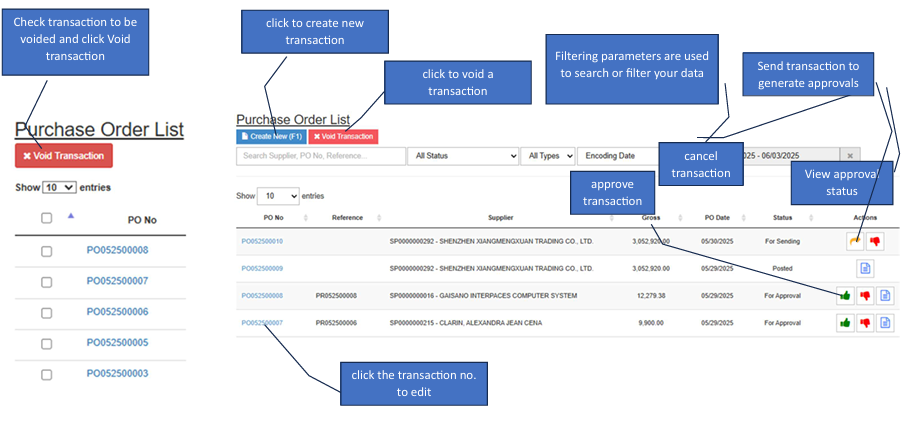The width and height of the screenshot is (923, 425).
Task: Approve PO052500008 with green thumbs-up
Action: click(846, 295)
